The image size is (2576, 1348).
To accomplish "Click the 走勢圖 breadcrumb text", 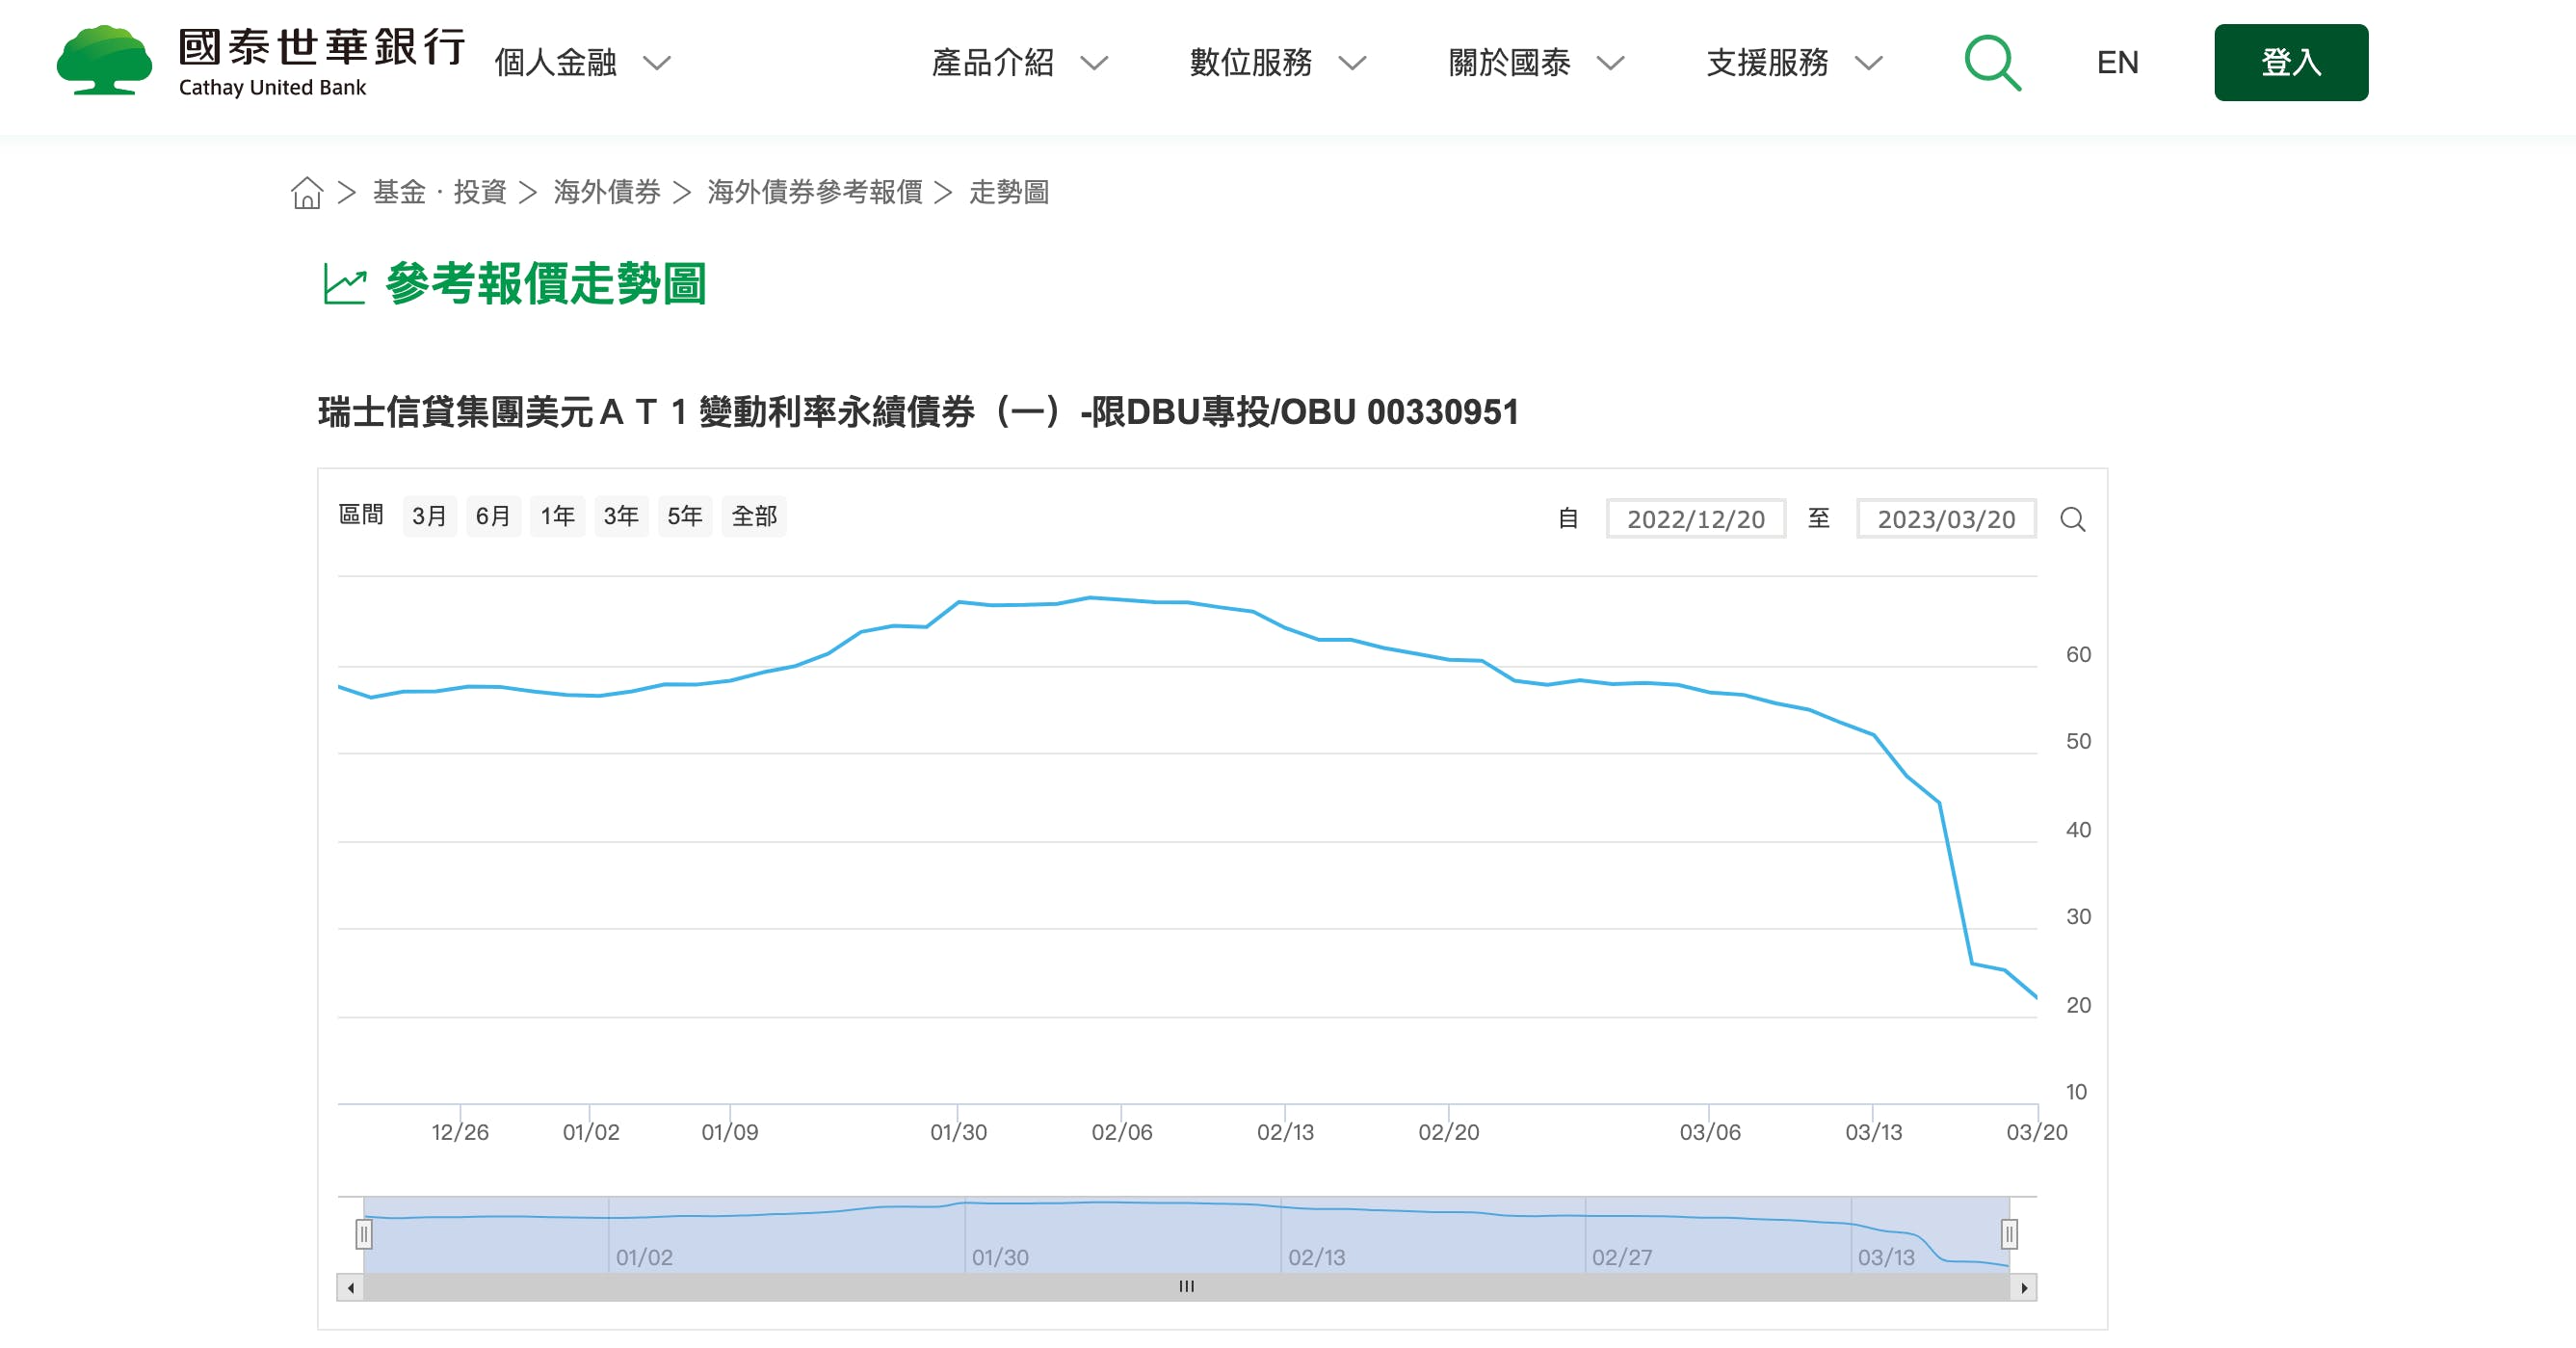I will pyautogui.click(x=1009, y=192).
